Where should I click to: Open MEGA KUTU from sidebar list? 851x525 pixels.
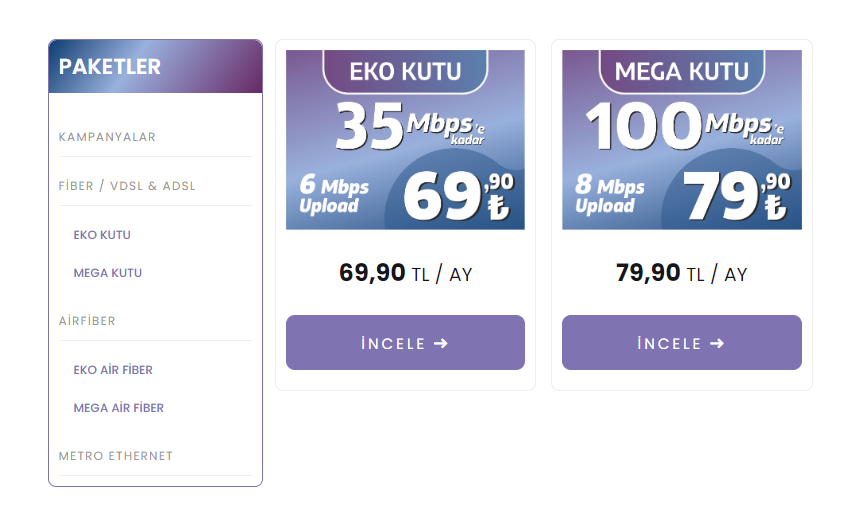[107, 273]
